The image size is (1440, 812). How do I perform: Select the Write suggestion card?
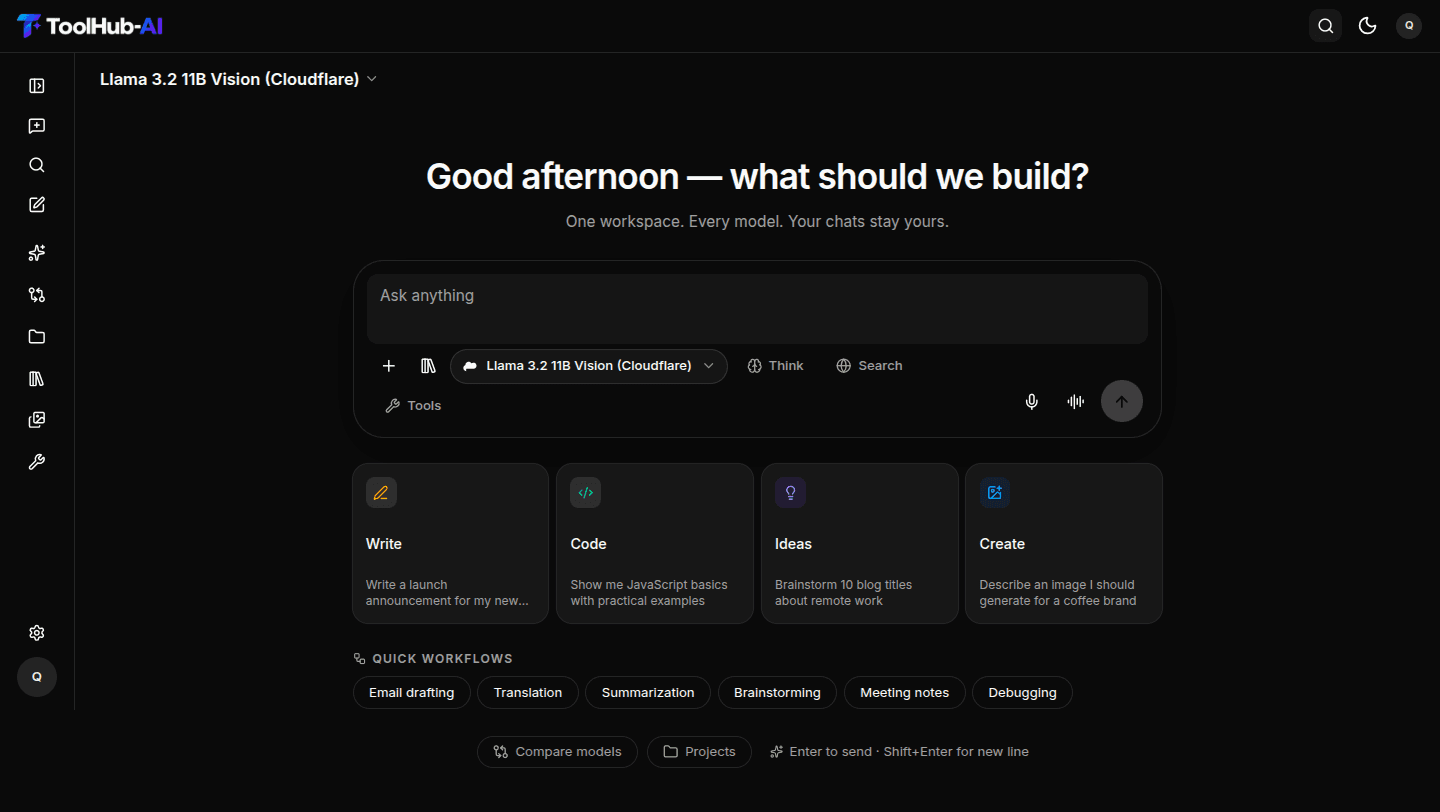click(x=450, y=543)
